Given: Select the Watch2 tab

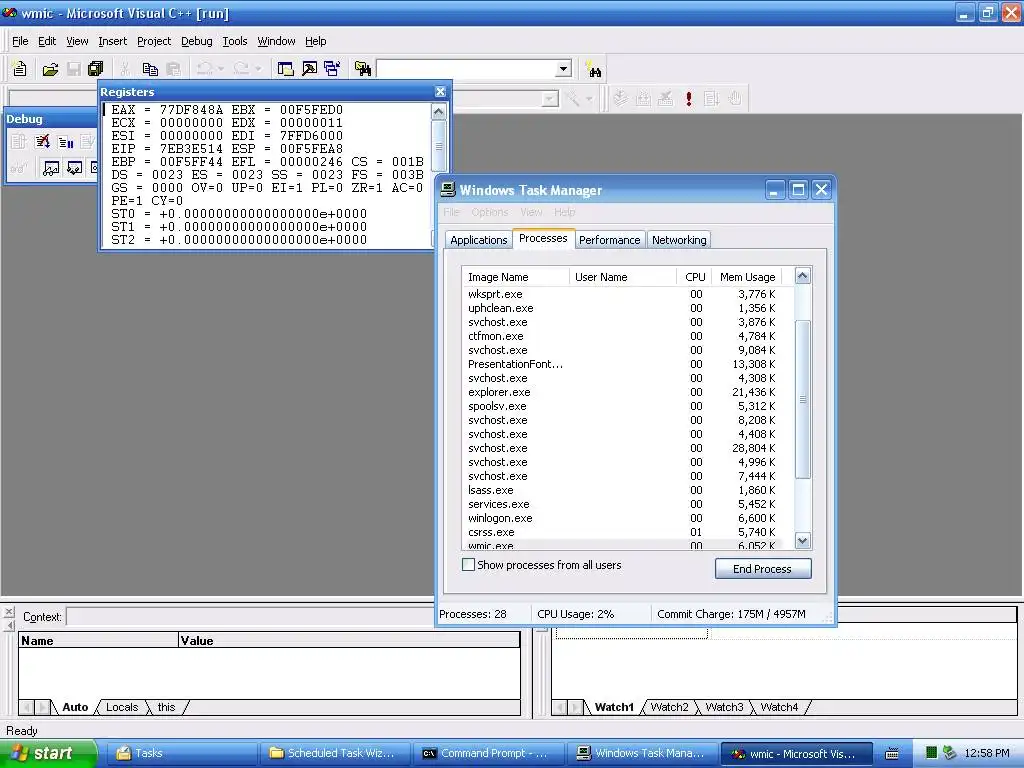Looking at the screenshot, I should [x=669, y=707].
